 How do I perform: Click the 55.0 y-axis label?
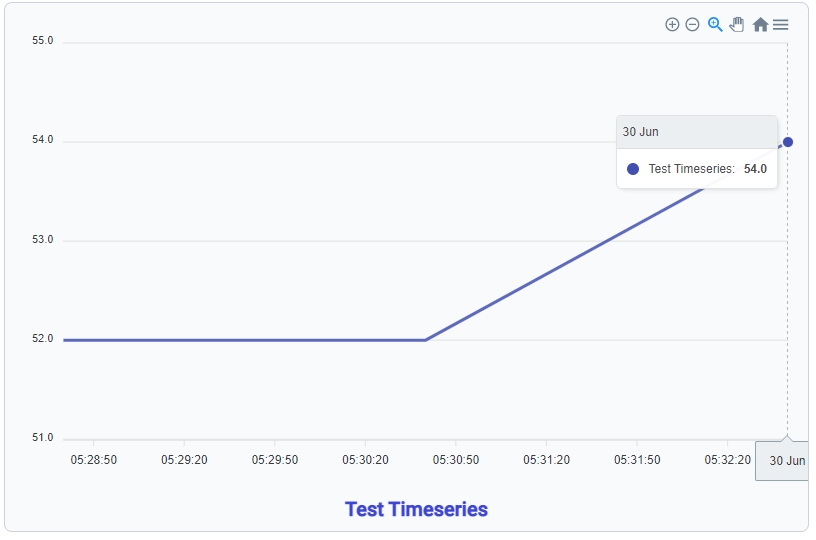43,42
